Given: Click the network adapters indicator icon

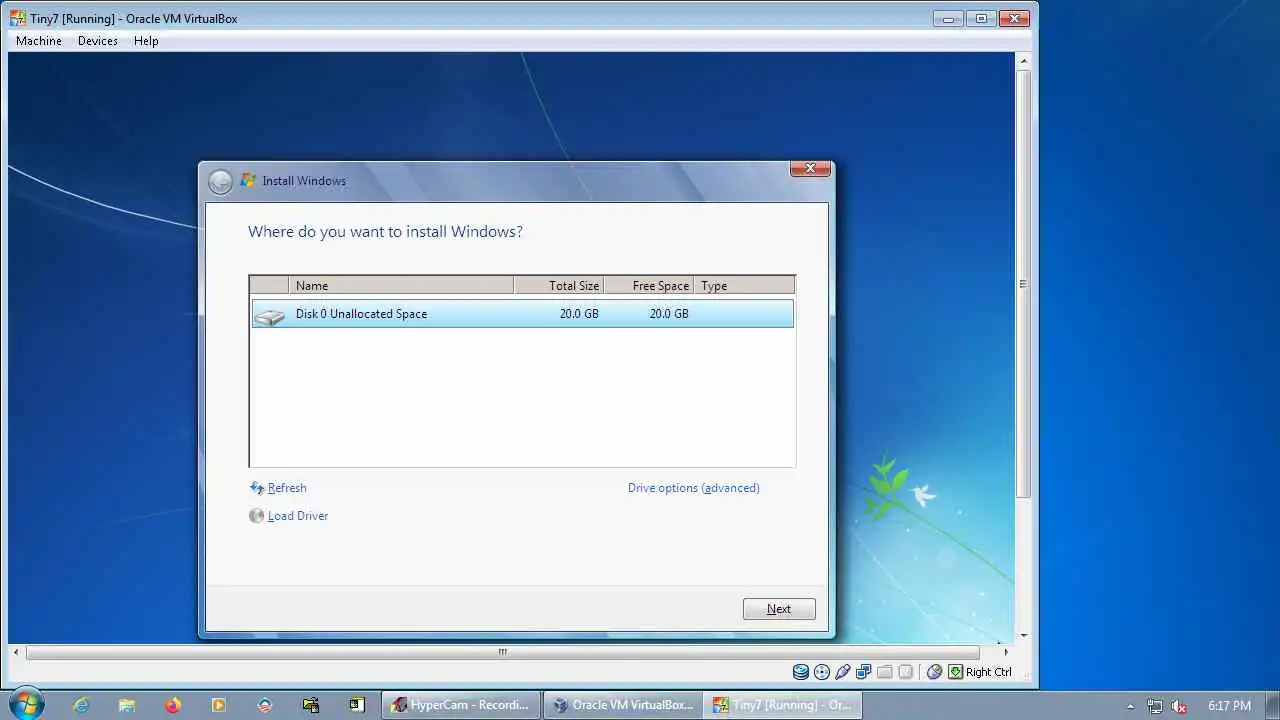Looking at the screenshot, I should click(863, 672).
